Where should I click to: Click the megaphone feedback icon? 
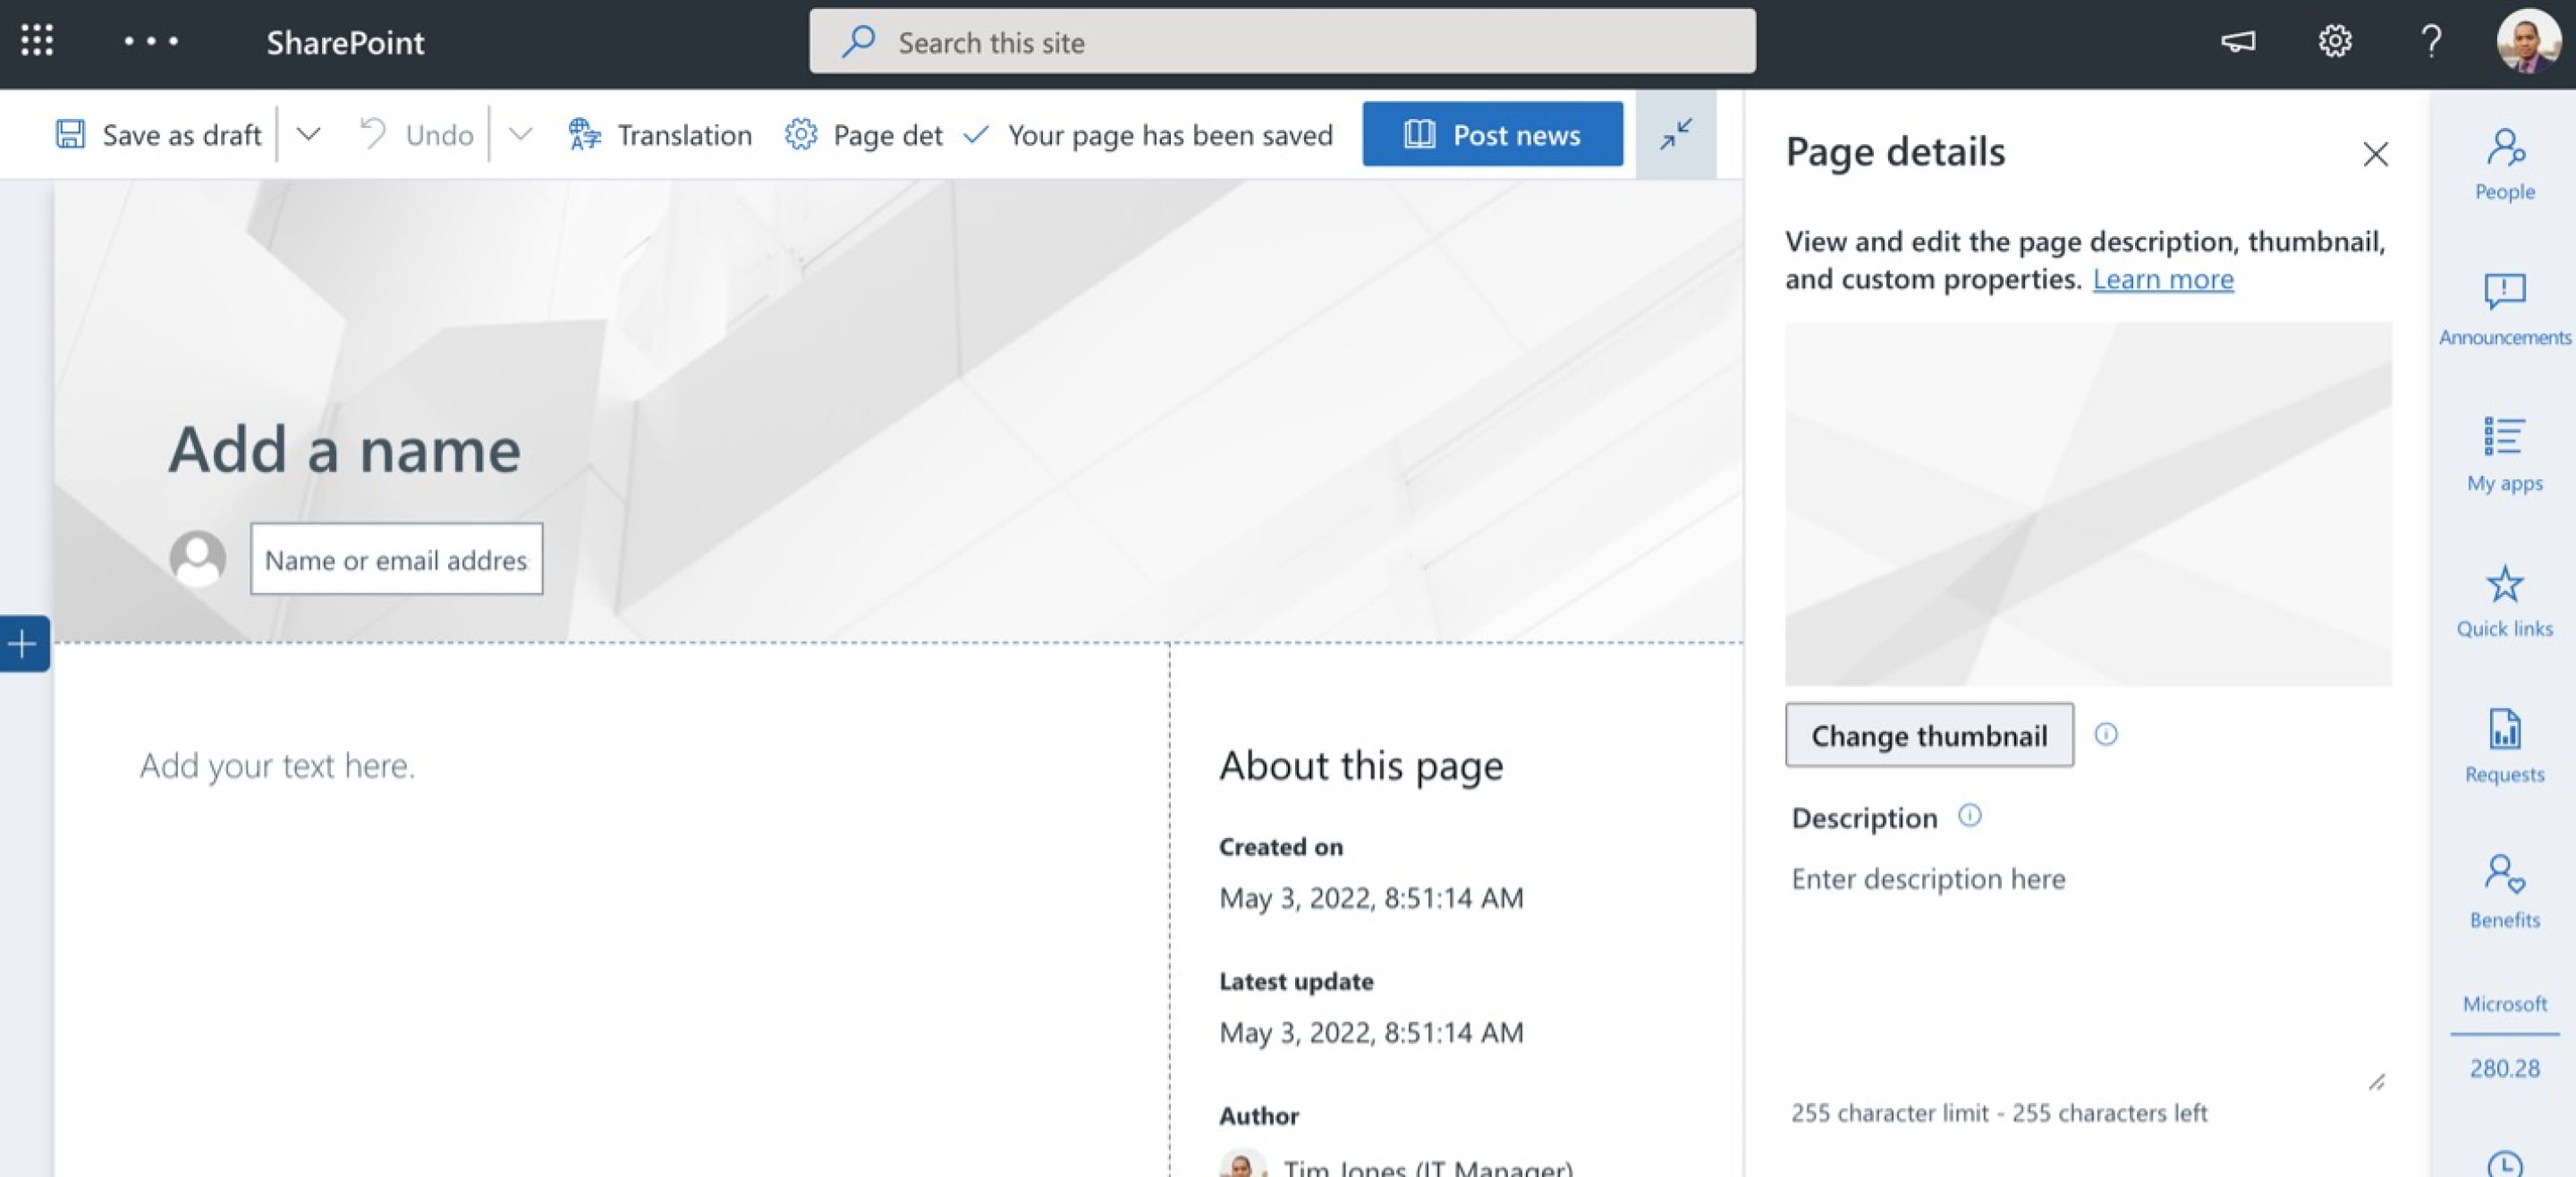tap(2238, 41)
